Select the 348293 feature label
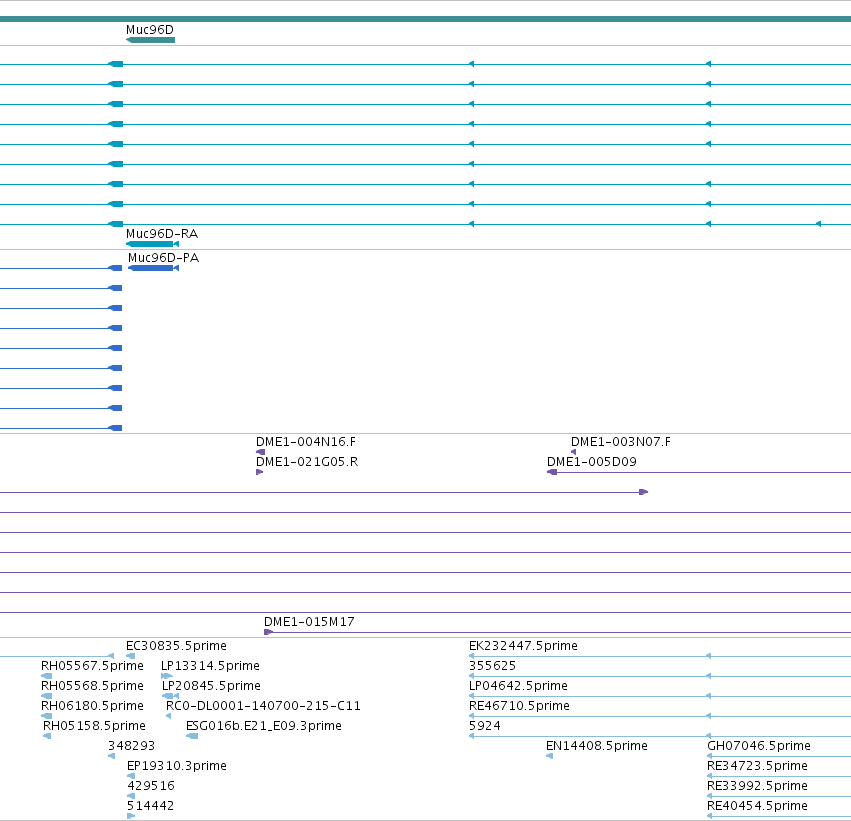Viewport: 851px width, 821px height. [131, 746]
